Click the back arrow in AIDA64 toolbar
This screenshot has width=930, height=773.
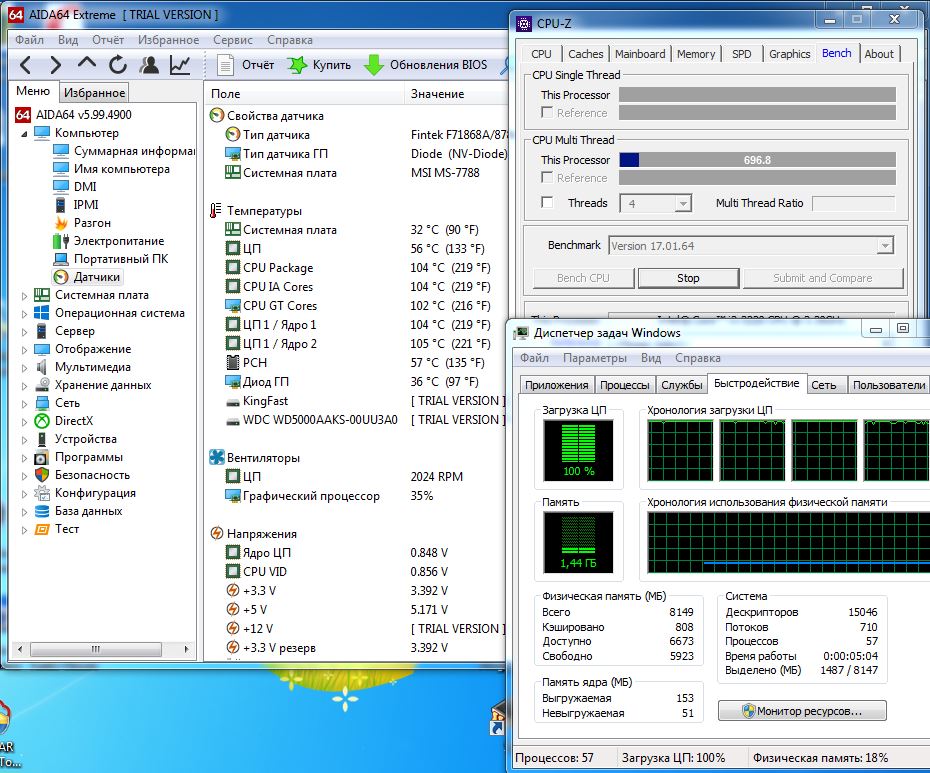(26, 65)
